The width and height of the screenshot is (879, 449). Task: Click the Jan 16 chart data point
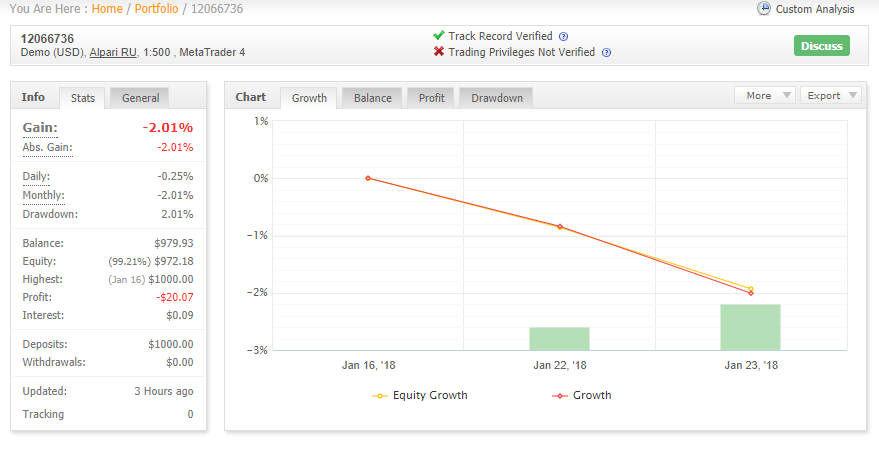(368, 178)
